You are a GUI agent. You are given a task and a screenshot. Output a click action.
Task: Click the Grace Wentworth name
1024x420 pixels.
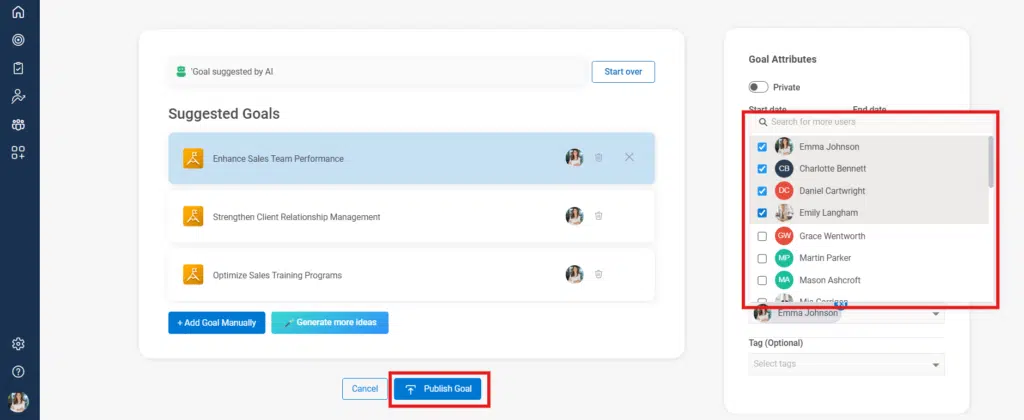(x=832, y=236)
